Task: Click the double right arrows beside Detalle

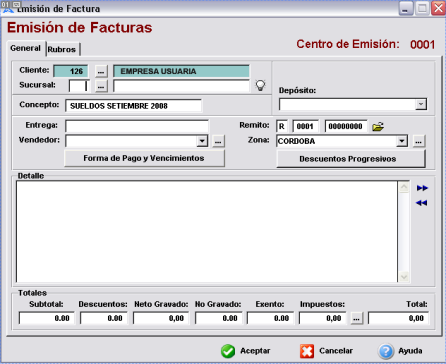Action: coord(422,188)
